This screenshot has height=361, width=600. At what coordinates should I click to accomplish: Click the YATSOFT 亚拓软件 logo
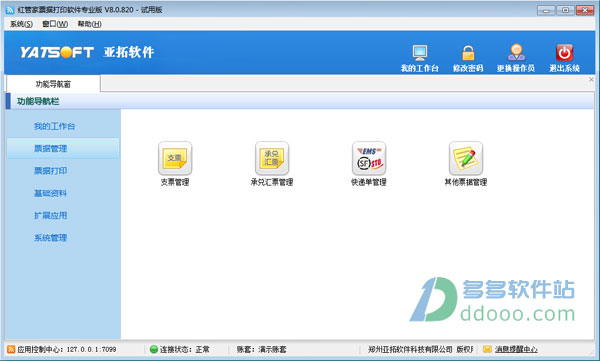[x=87, y=52]
